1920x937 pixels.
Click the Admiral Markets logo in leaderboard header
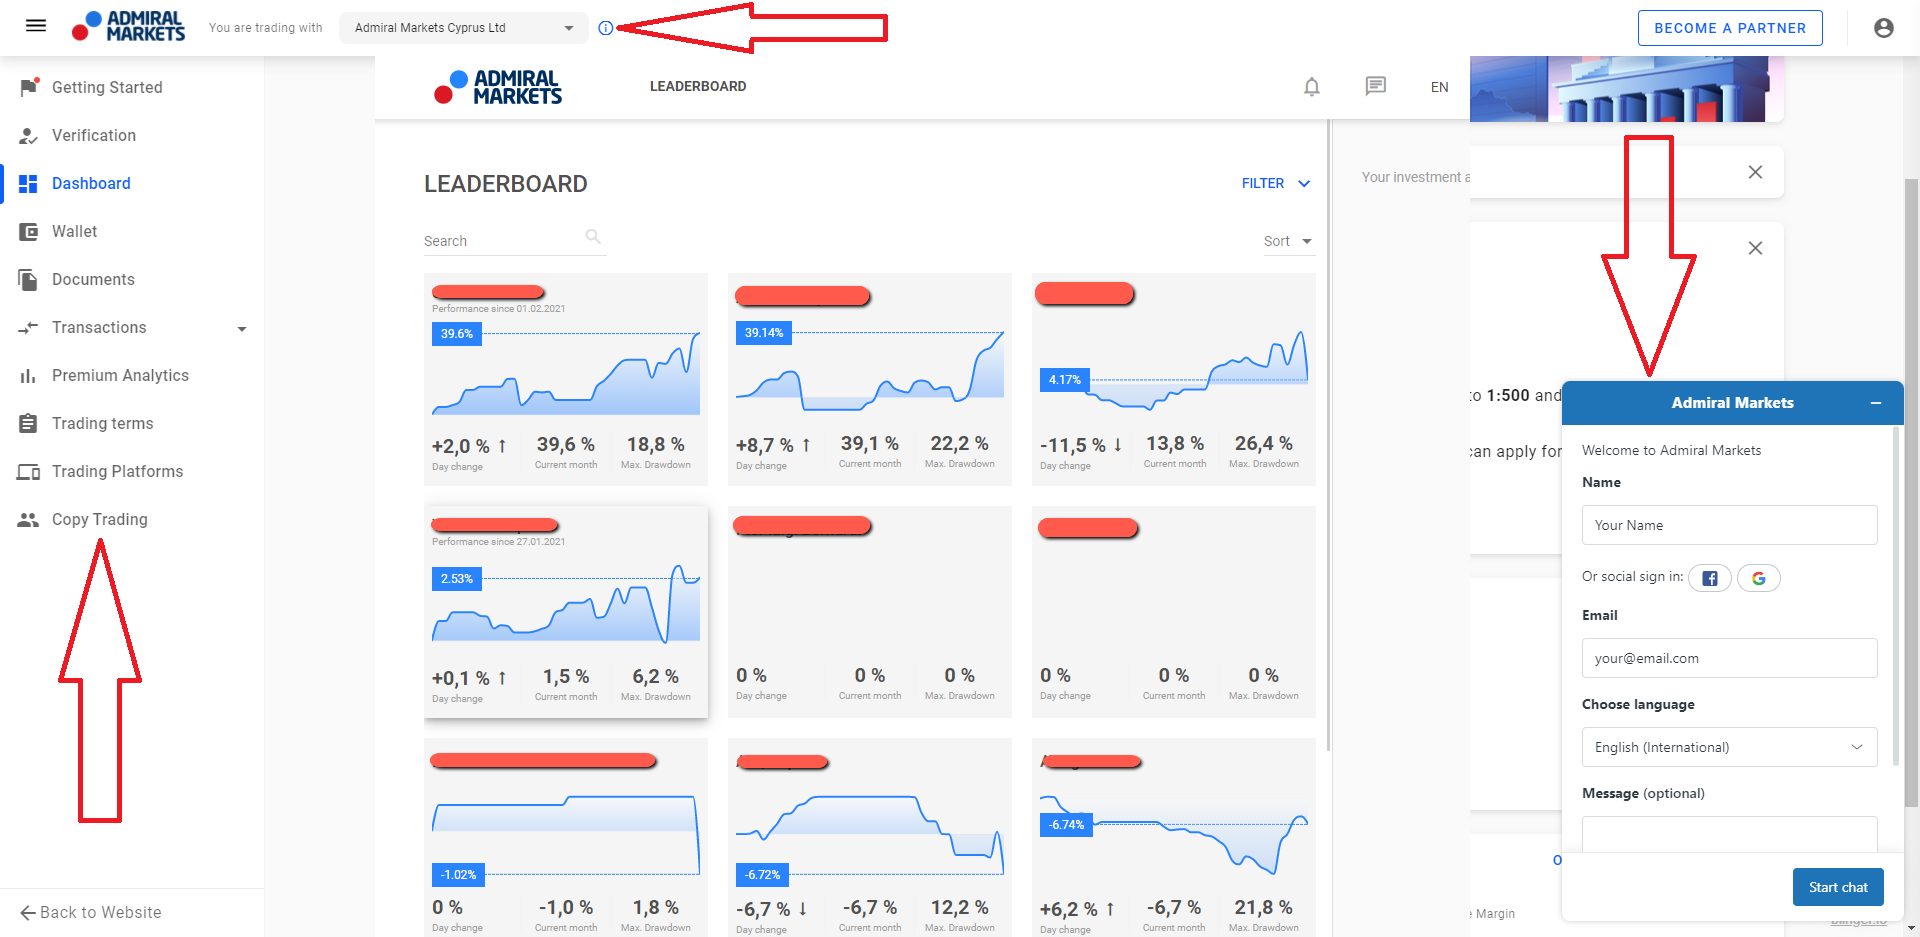498,87
